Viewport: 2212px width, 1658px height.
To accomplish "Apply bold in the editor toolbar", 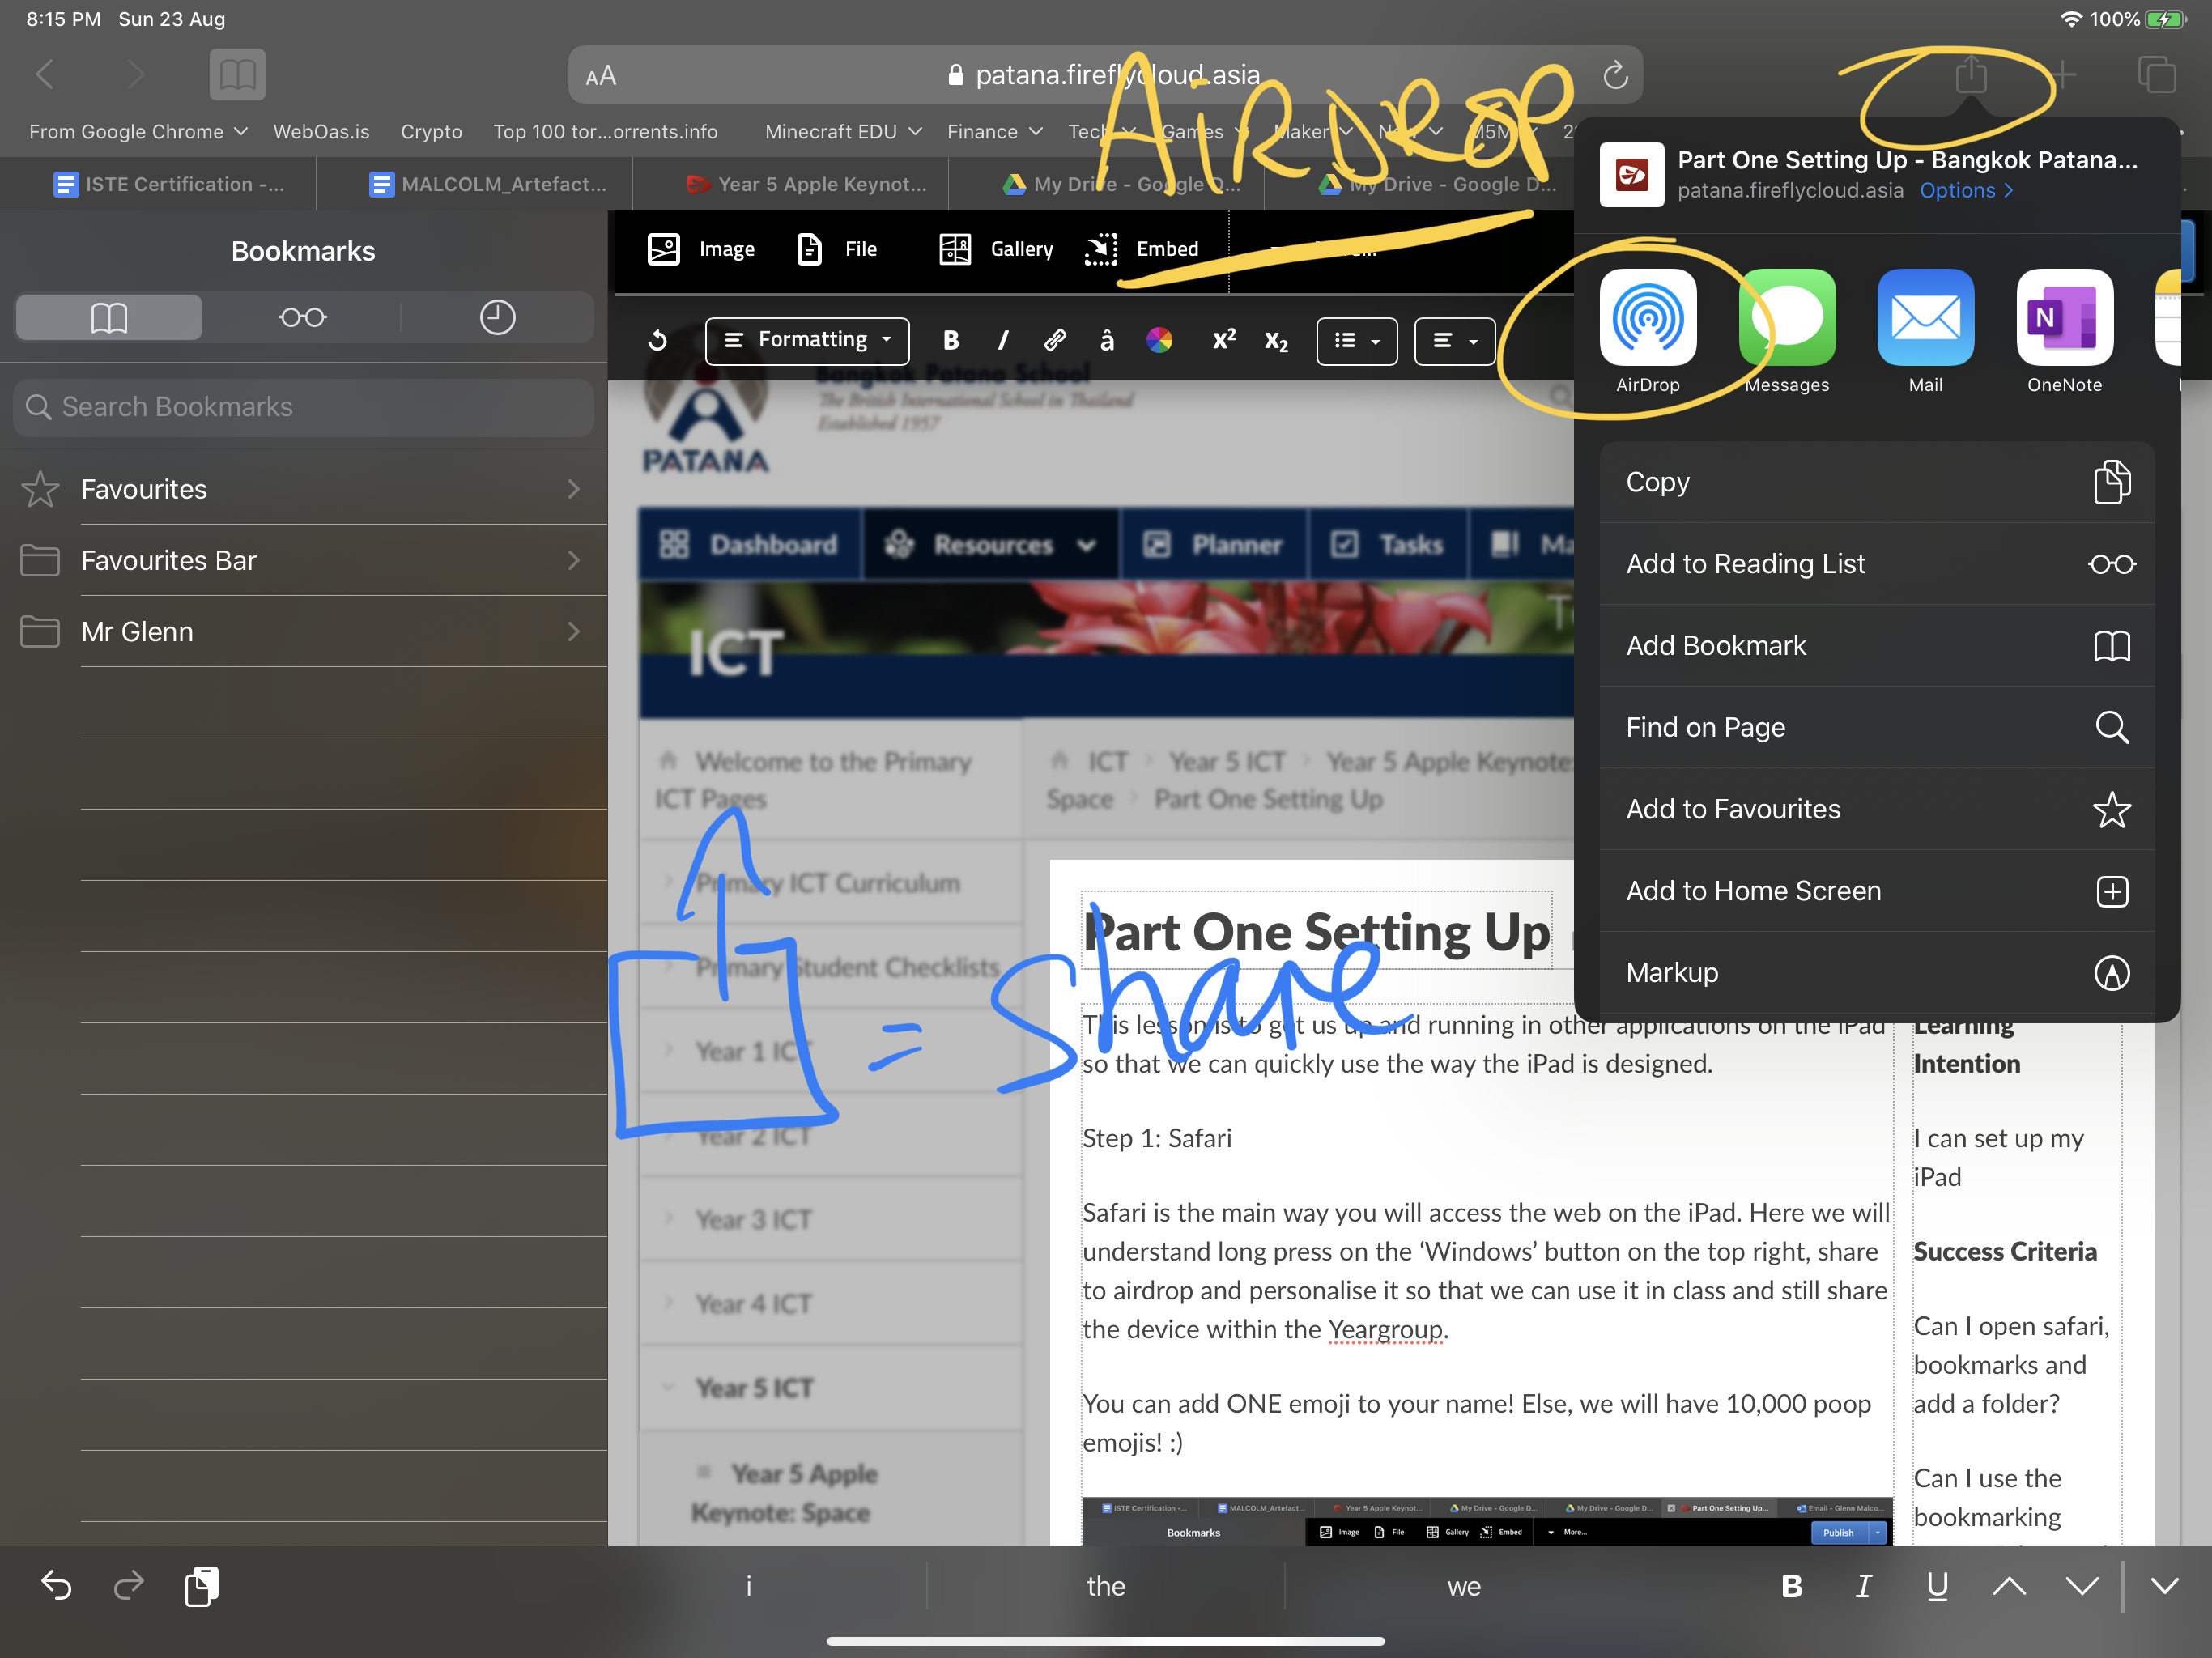I will click(x=951, y=341).
